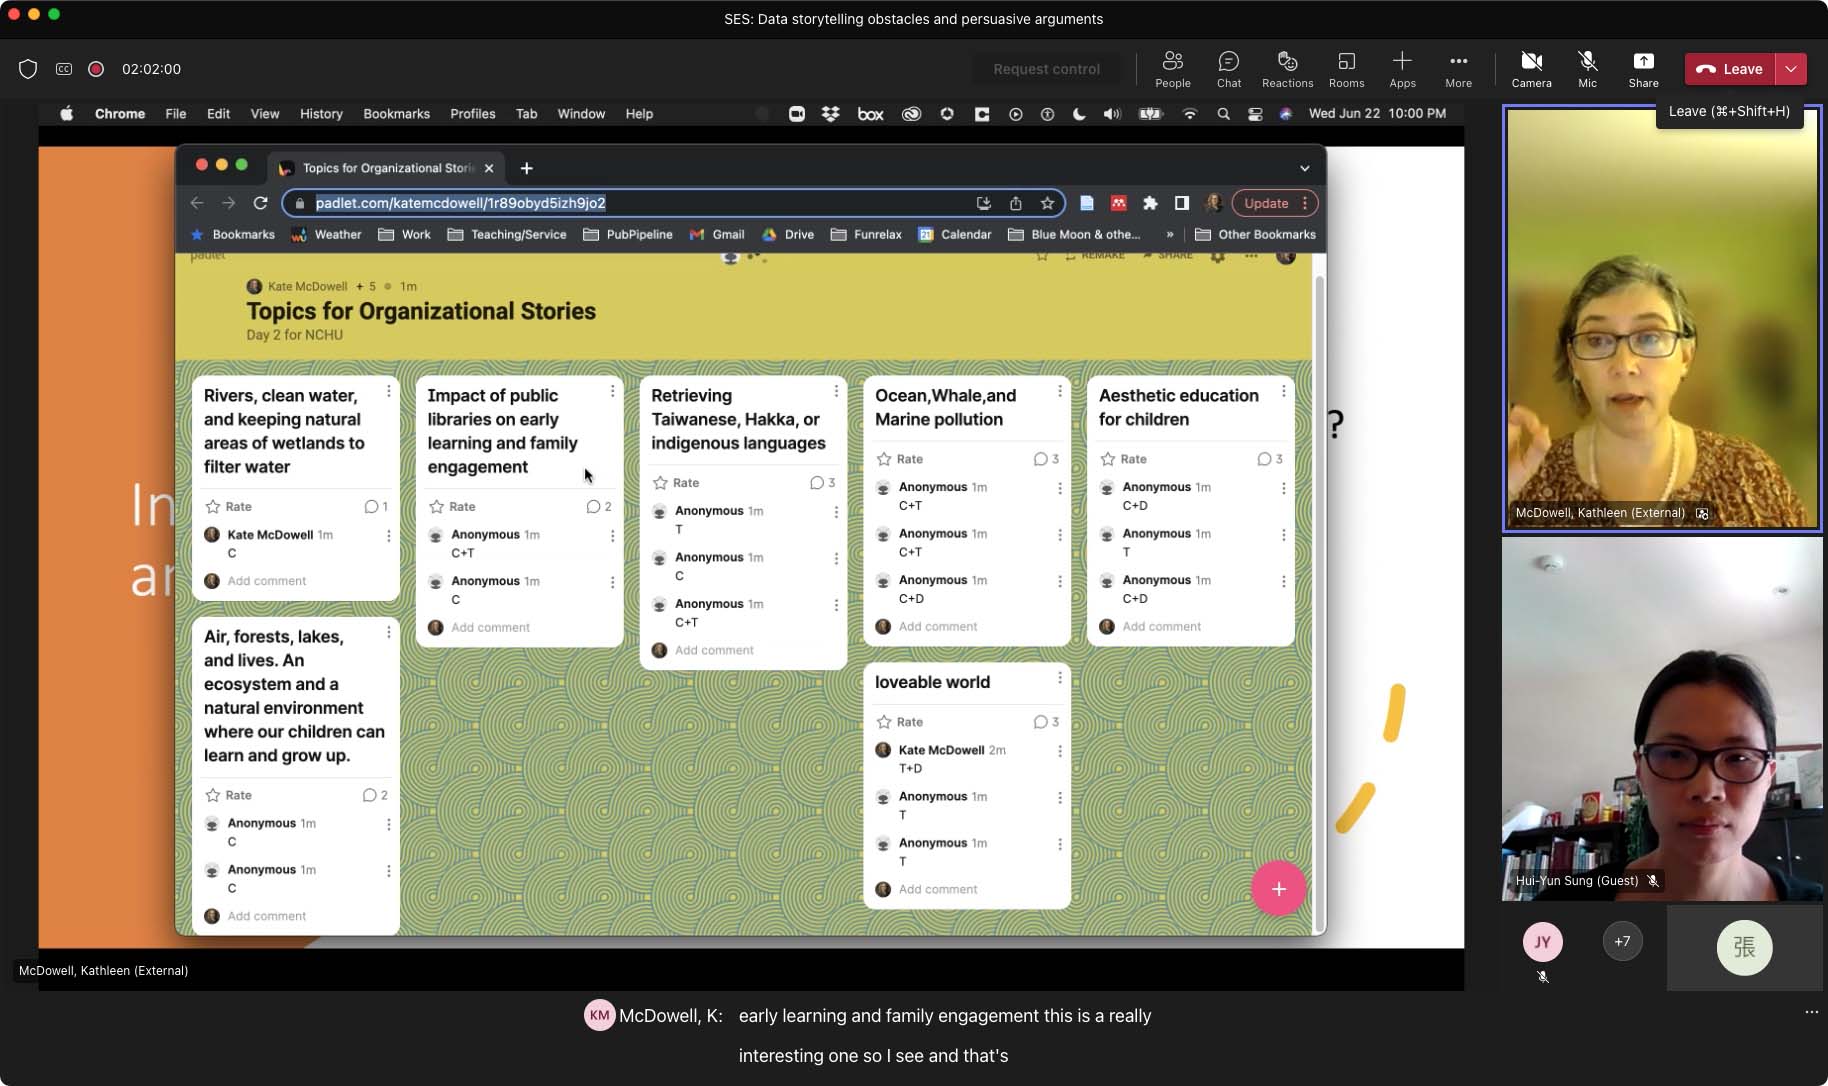
Task: Click the recording indicator icon
Action: pyautogui.click(x=96, y=69)
